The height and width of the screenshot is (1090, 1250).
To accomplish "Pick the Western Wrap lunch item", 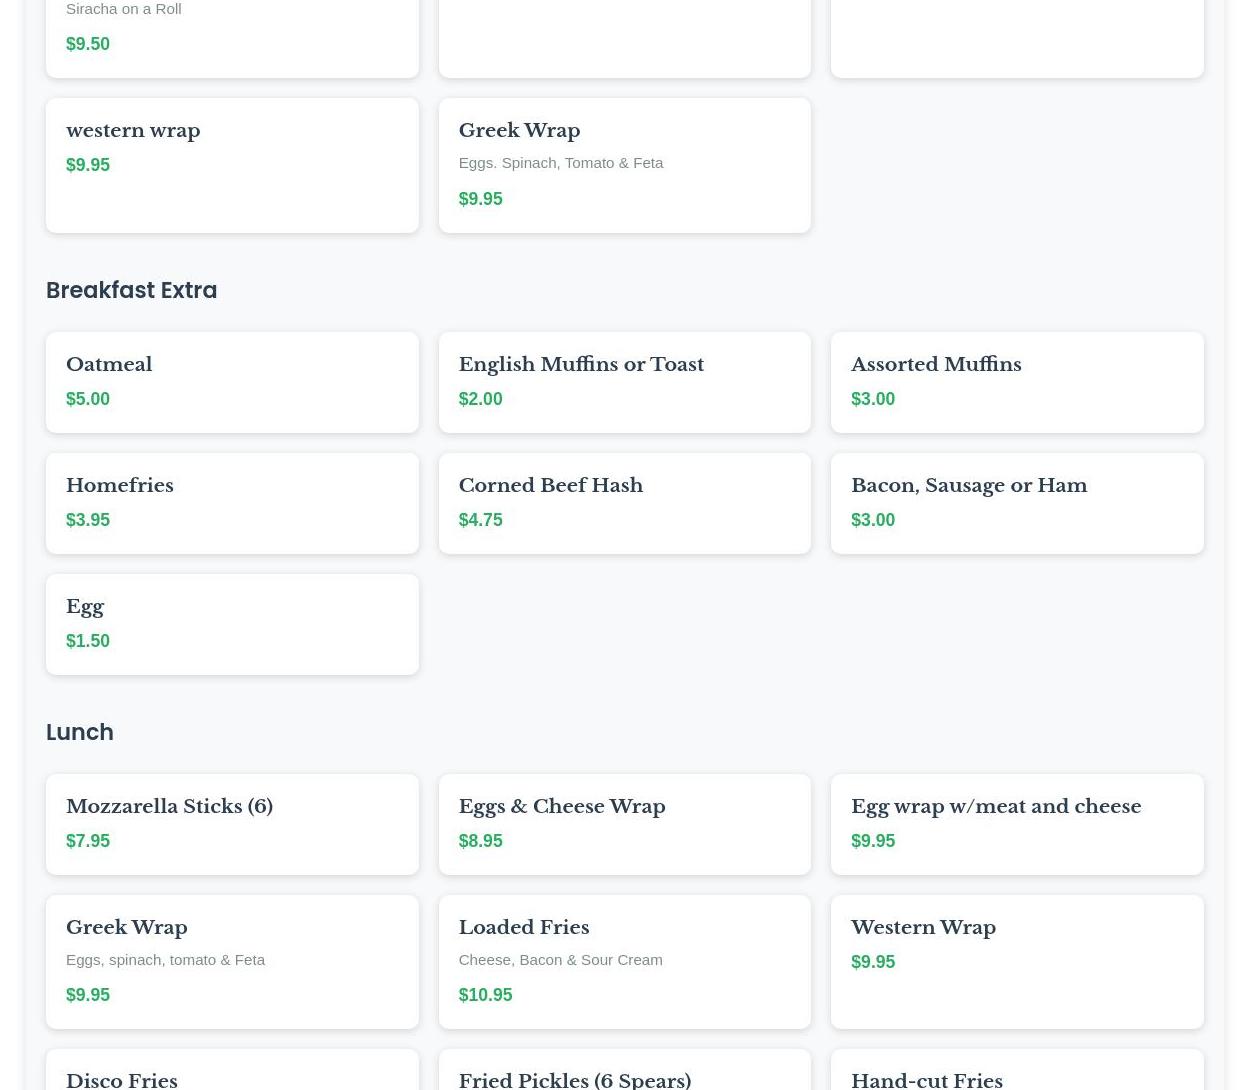I will click(x=1017, y=961).
